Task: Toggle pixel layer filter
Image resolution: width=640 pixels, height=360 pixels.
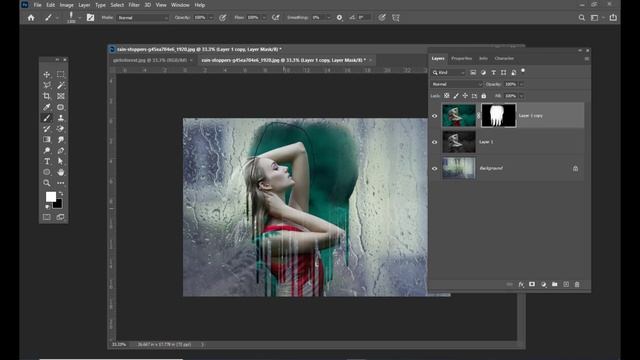Action: (x=473, y=72)
